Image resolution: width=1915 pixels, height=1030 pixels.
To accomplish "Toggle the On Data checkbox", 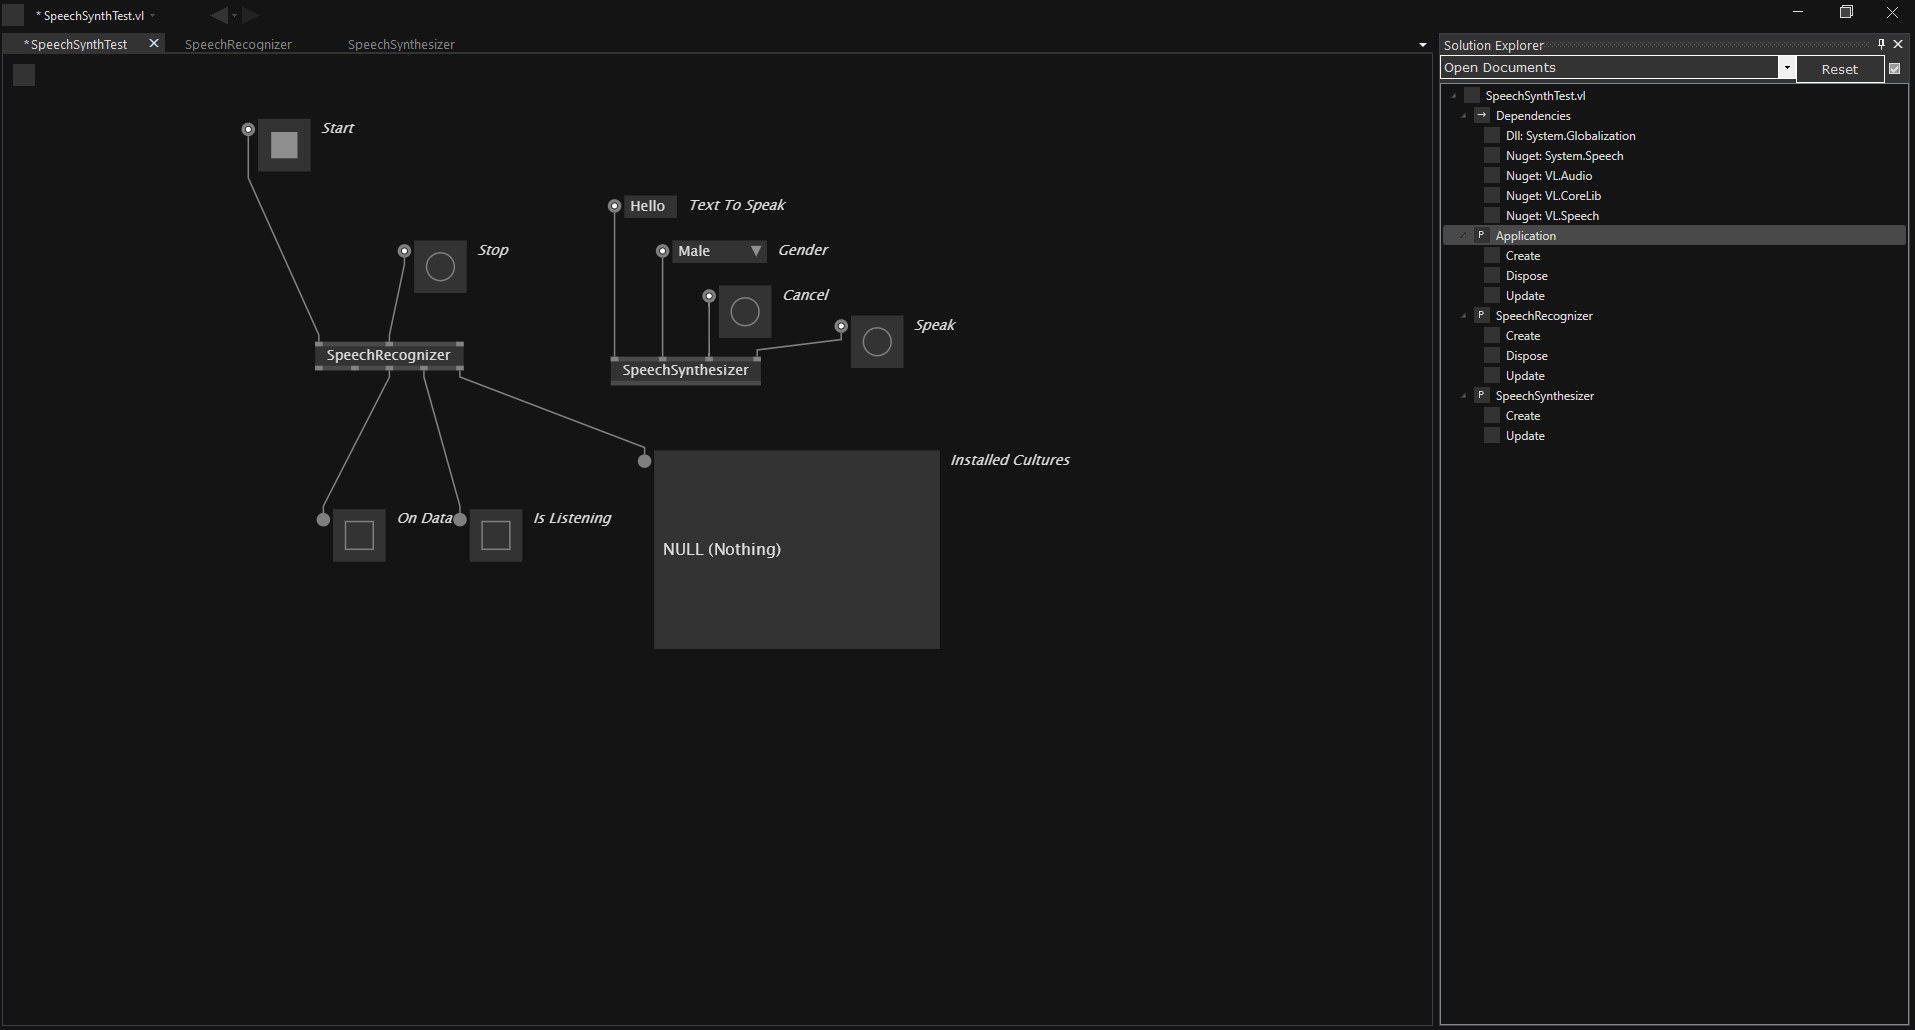I will (359, 535).
